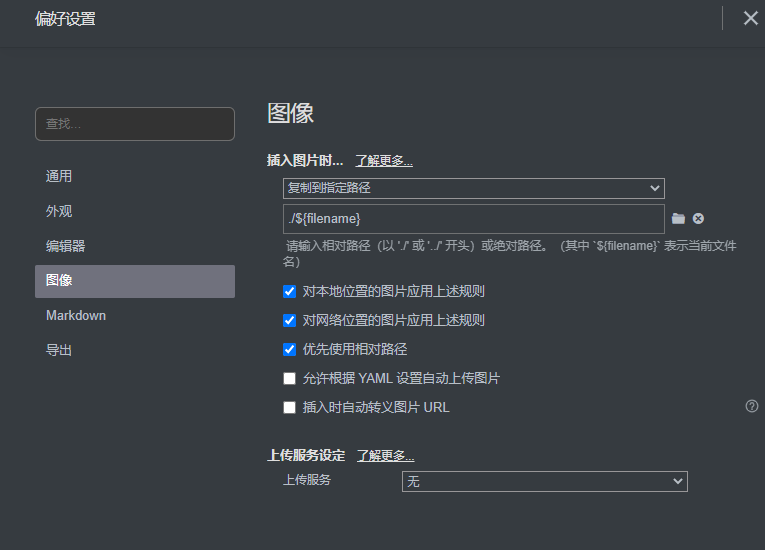Go to Markdown settings
Image resolution: width=765 pixels, height=550 pixels.
tap(76, 315)
